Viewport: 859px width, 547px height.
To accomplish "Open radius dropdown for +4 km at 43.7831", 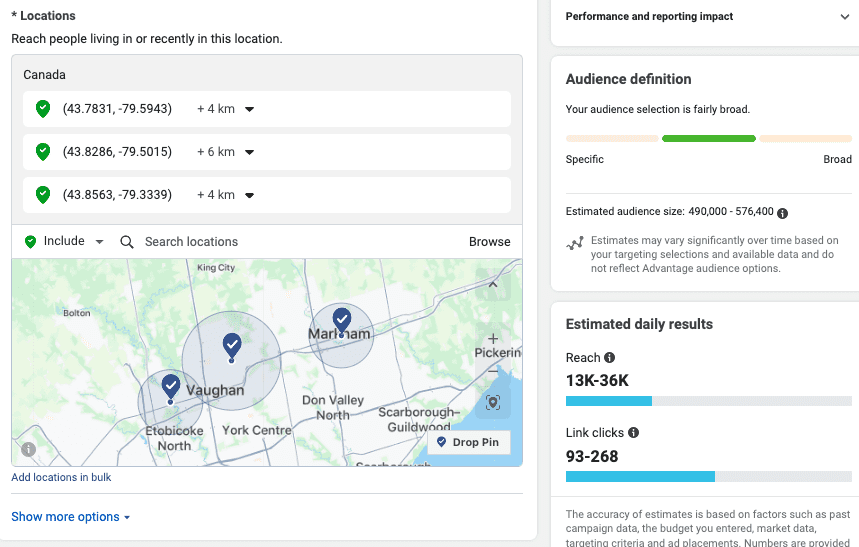I will (249, 109).
